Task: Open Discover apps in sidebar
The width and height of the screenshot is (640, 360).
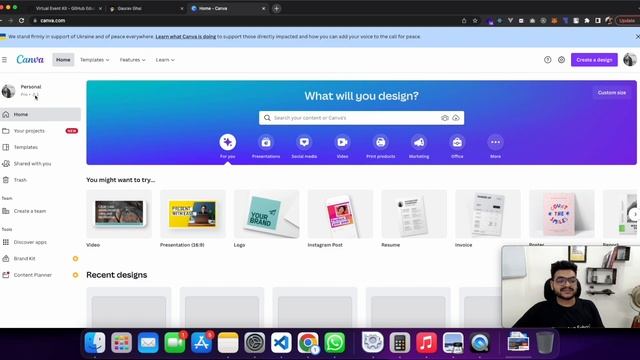Action: point(40,242)
